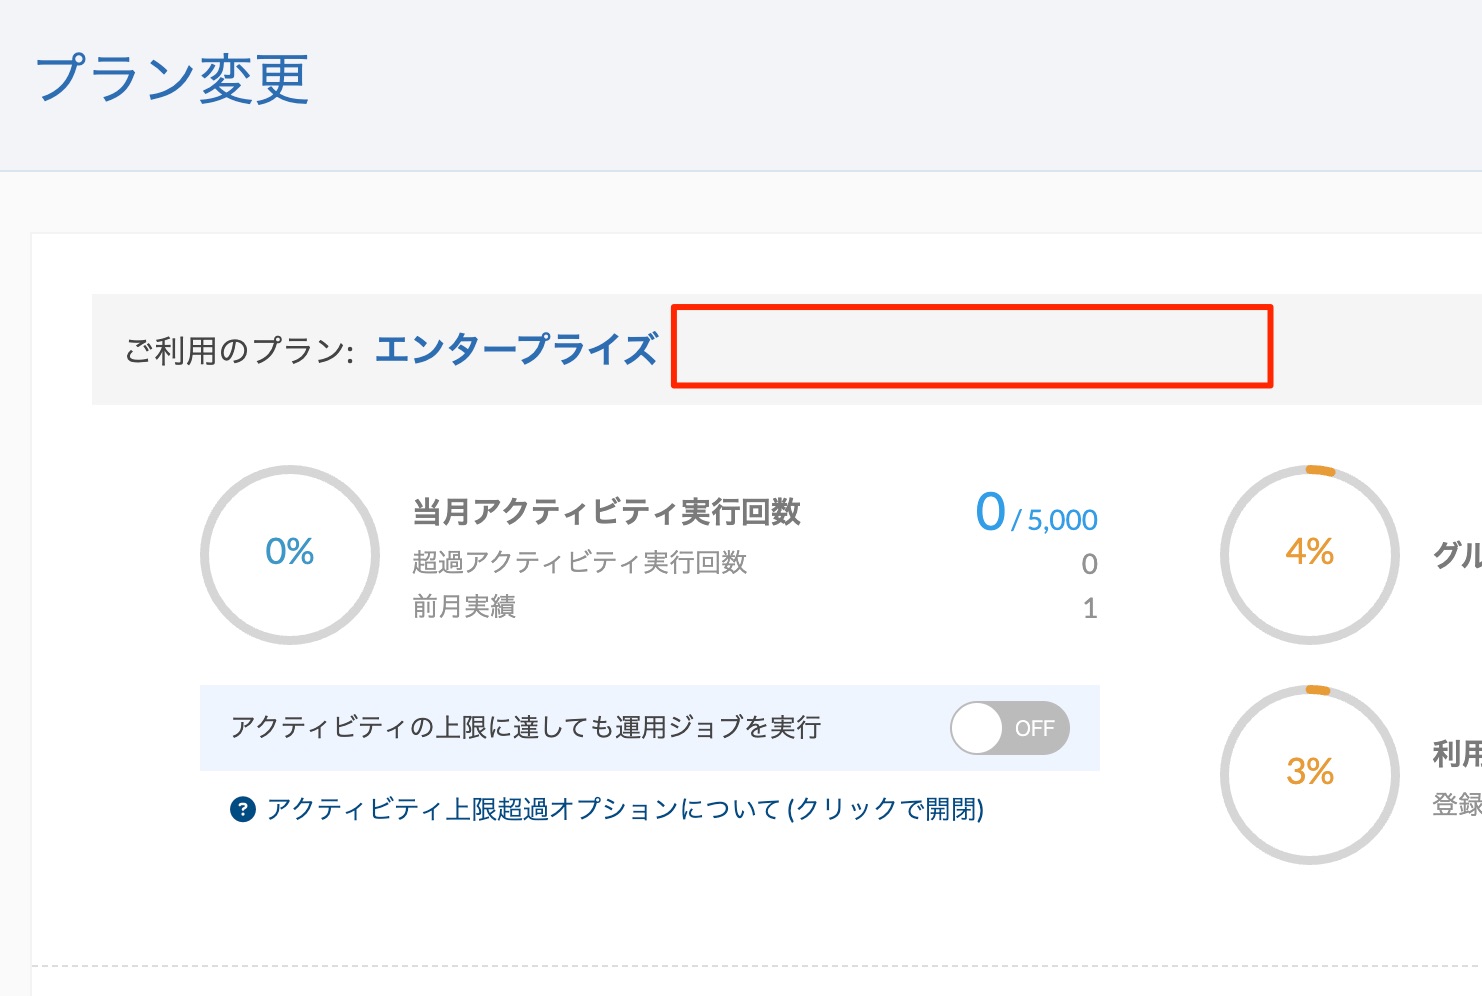Click the ご利用のプラン label
This screenshot has width=1482, height=996.
(239, 351)
